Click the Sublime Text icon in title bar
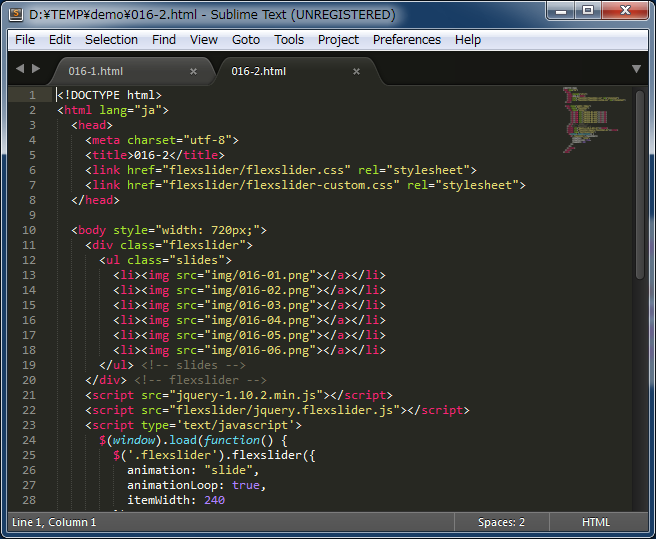Screen dimensions: 656x539 coord(16,14)
